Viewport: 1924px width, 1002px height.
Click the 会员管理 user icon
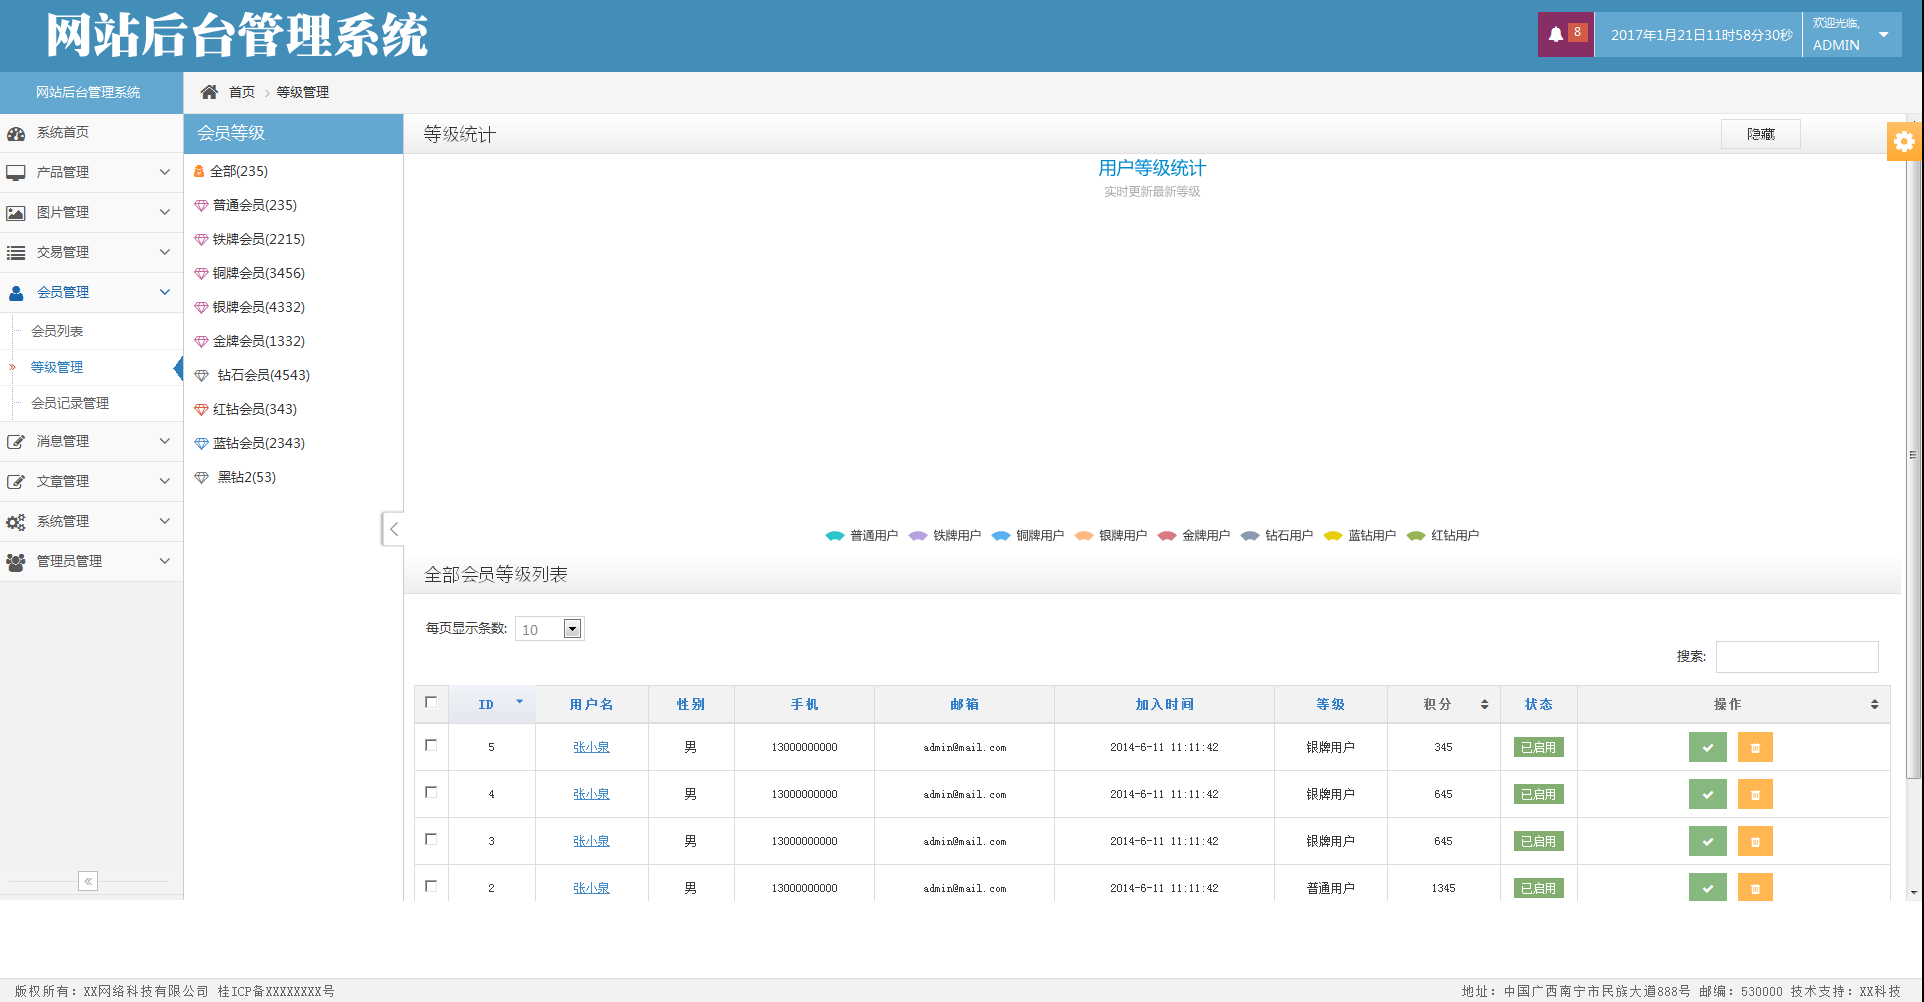pos(16,293)
